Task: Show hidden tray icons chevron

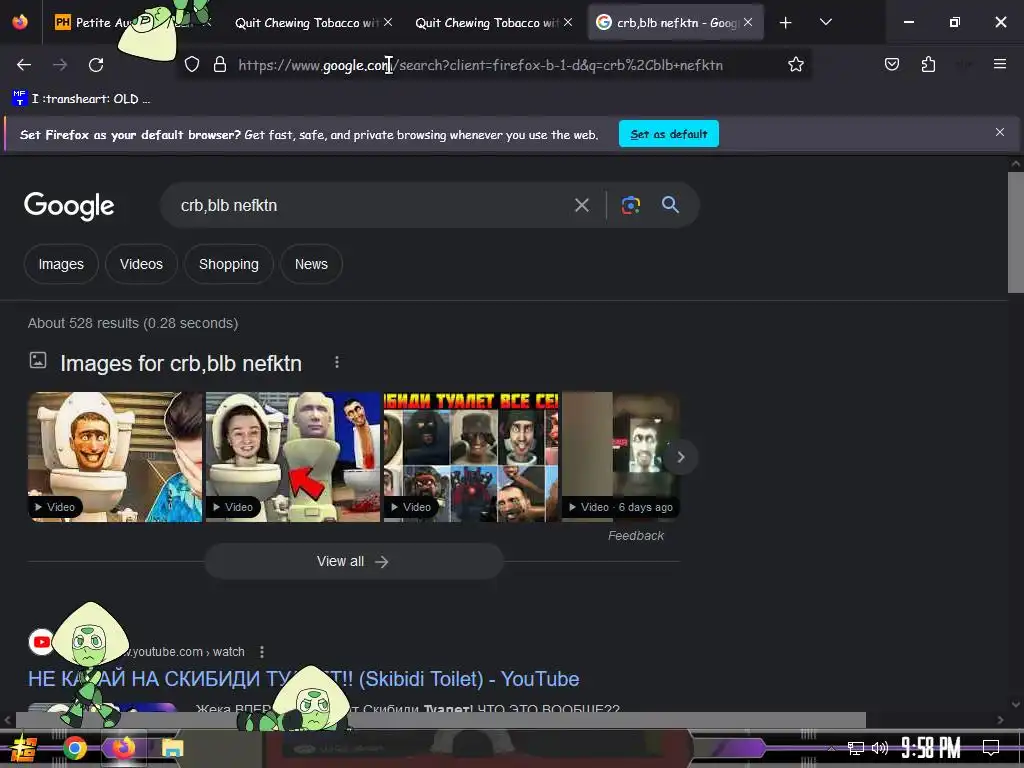Action: tap(831, 748)
